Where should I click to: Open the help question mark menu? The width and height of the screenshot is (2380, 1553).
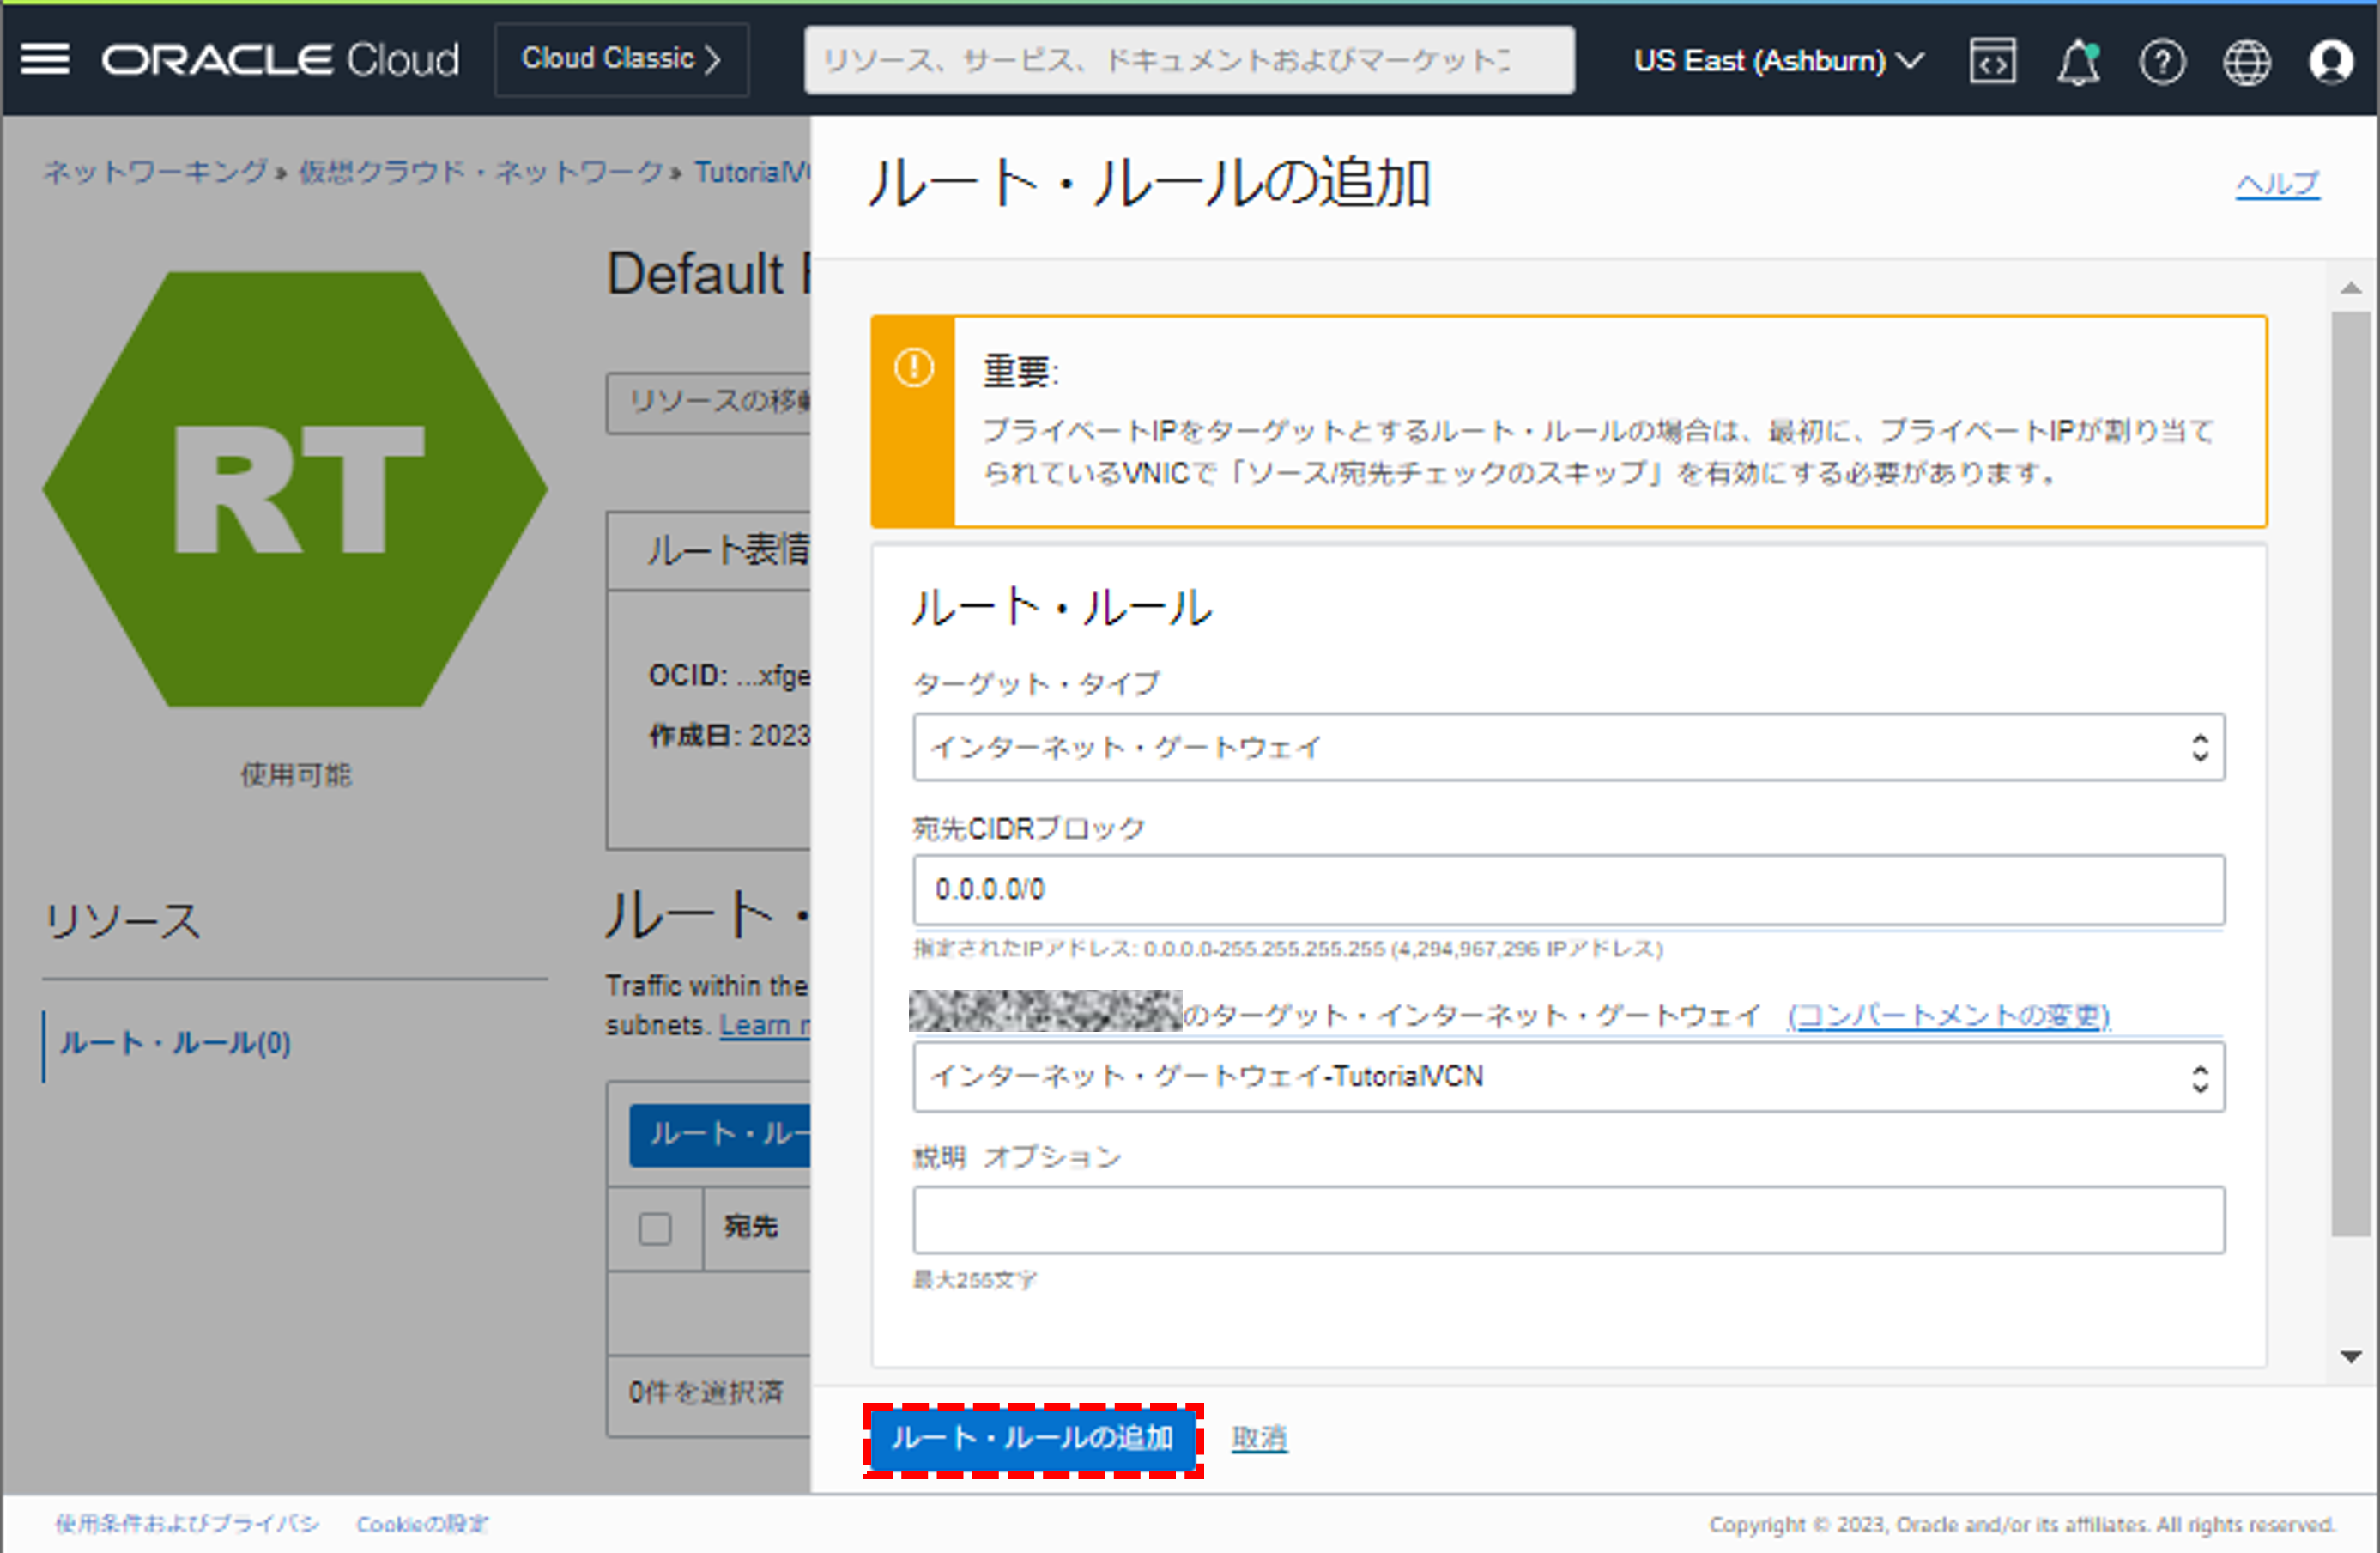coord(2162,61)
